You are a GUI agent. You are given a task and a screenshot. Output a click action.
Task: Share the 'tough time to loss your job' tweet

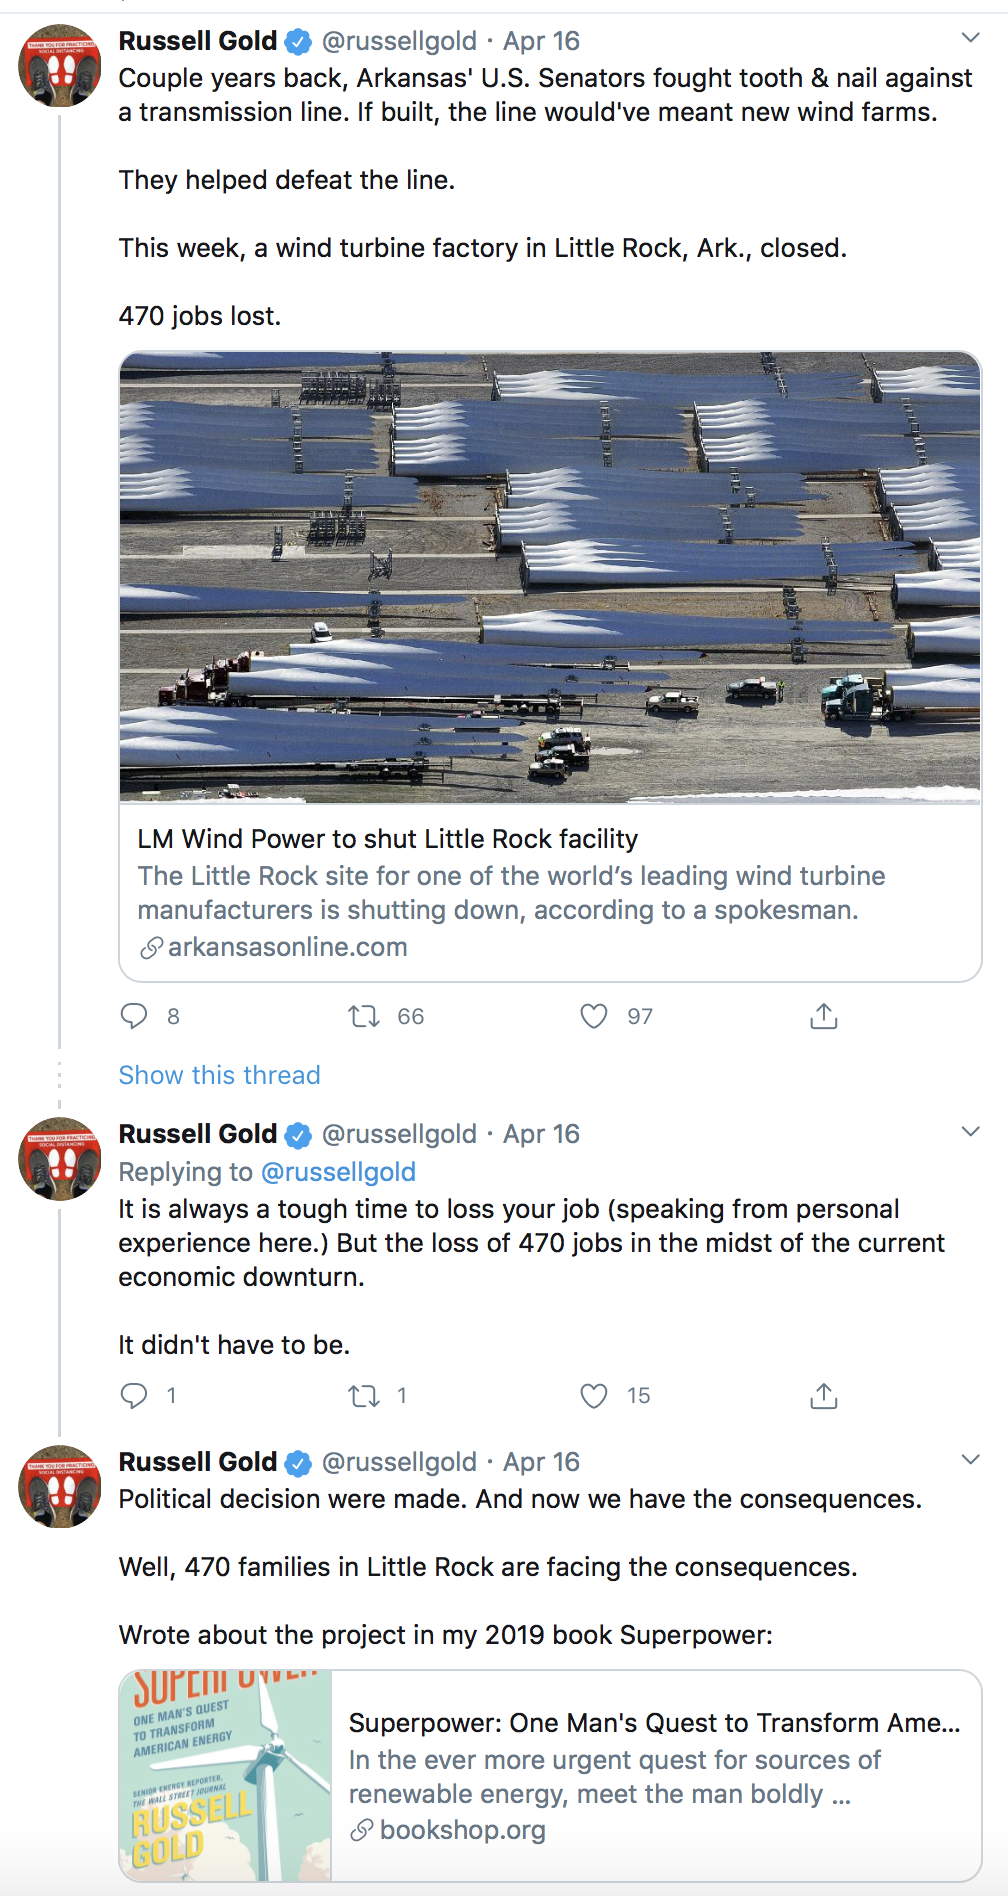coord(823,1395)
